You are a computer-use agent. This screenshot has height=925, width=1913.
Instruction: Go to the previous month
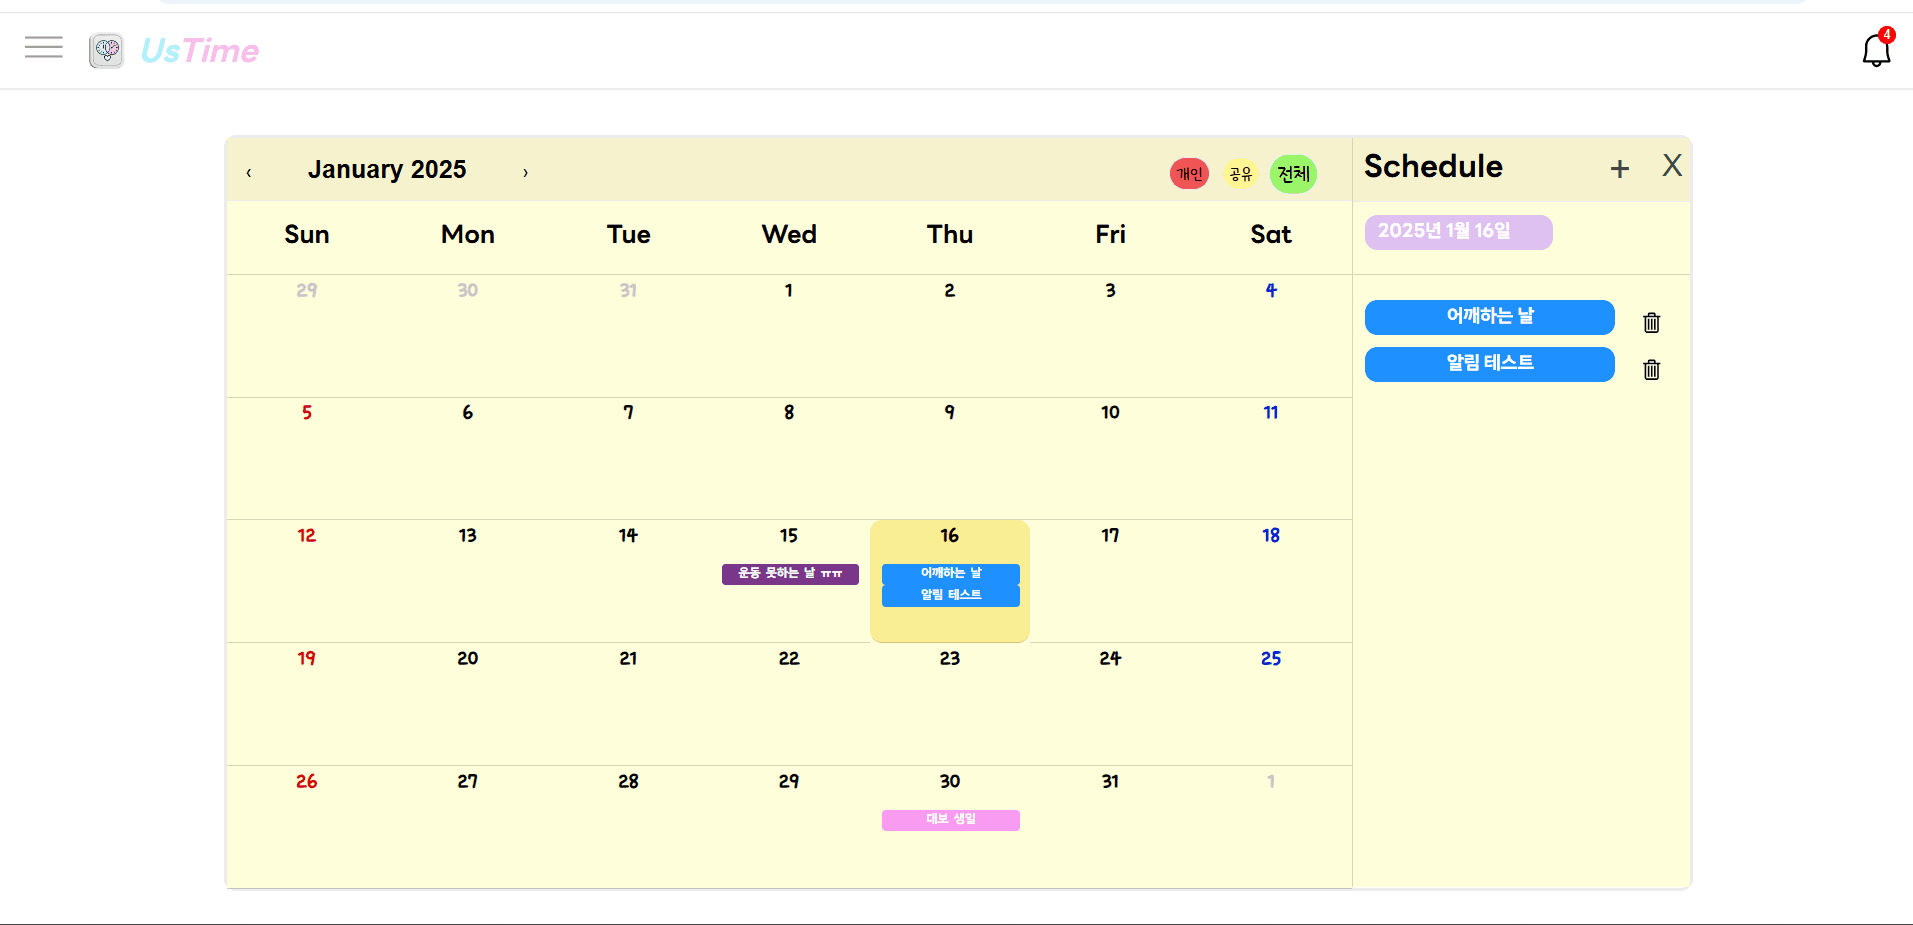click(x=249, y=173)
